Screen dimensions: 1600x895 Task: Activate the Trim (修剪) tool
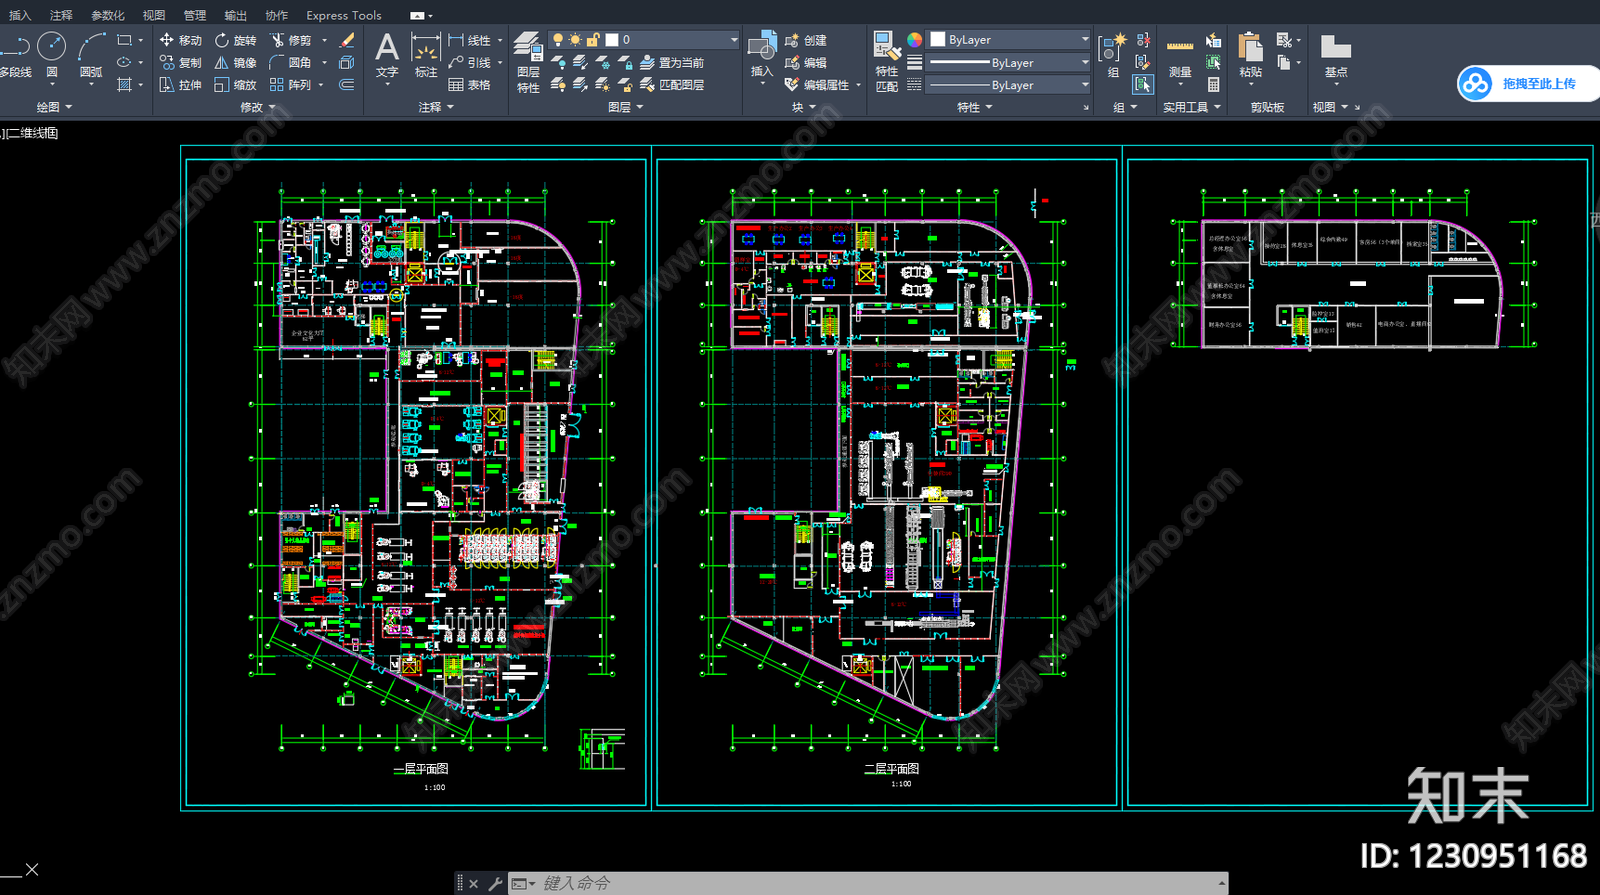[x=291, y=40]
